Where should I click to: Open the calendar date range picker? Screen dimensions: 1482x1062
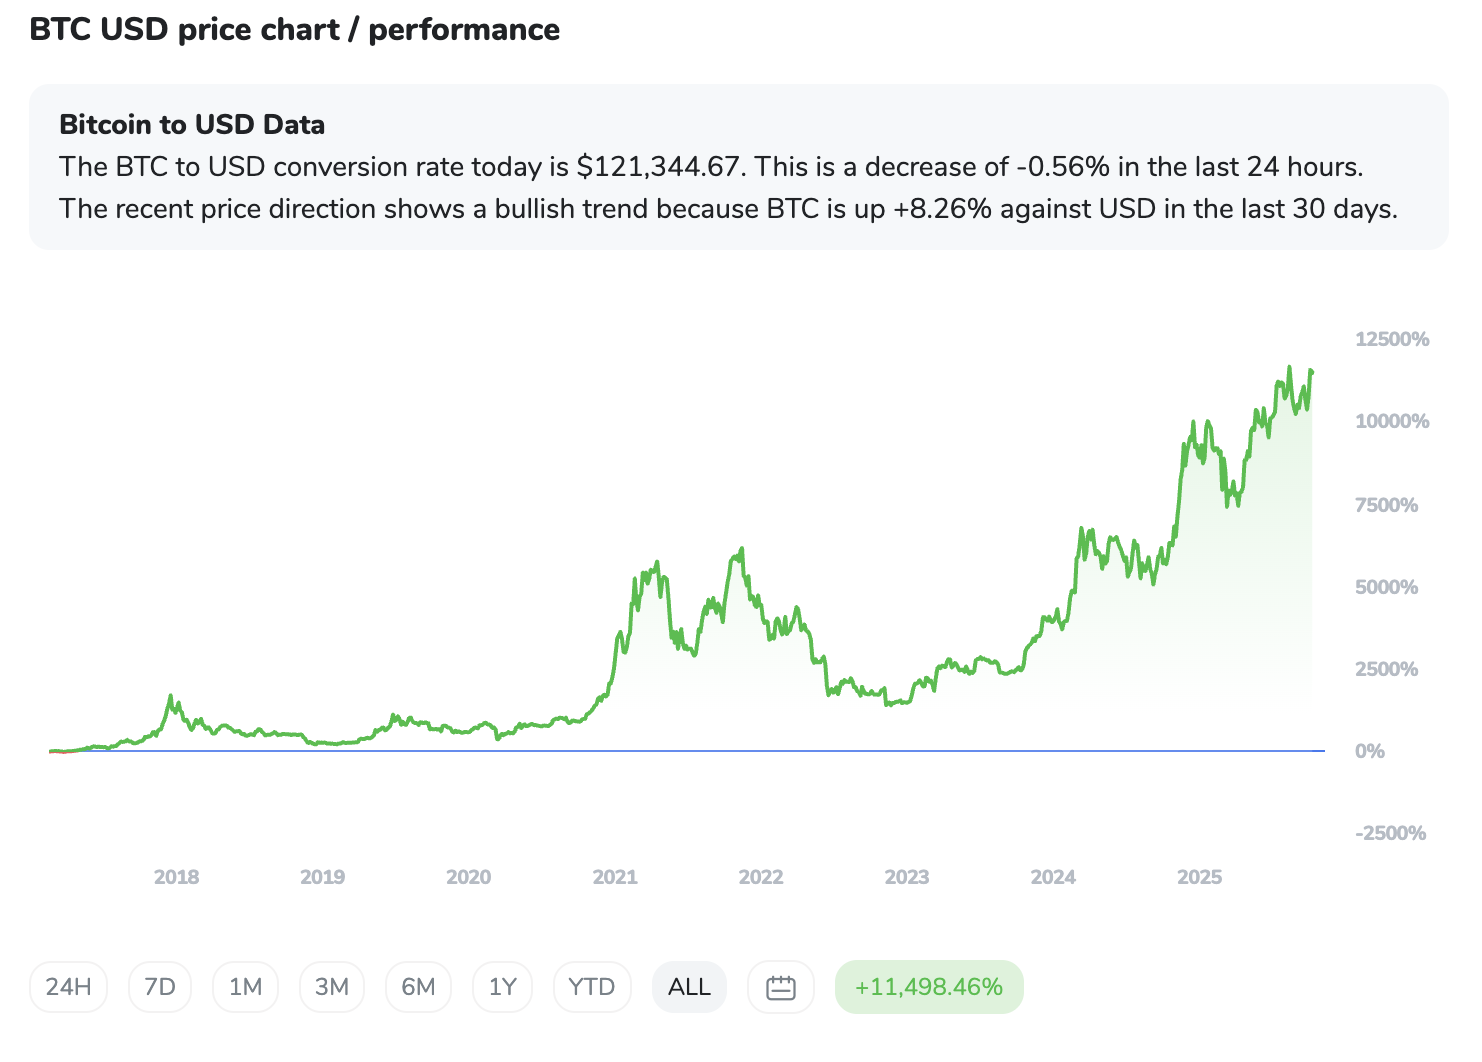coord(780,987)
